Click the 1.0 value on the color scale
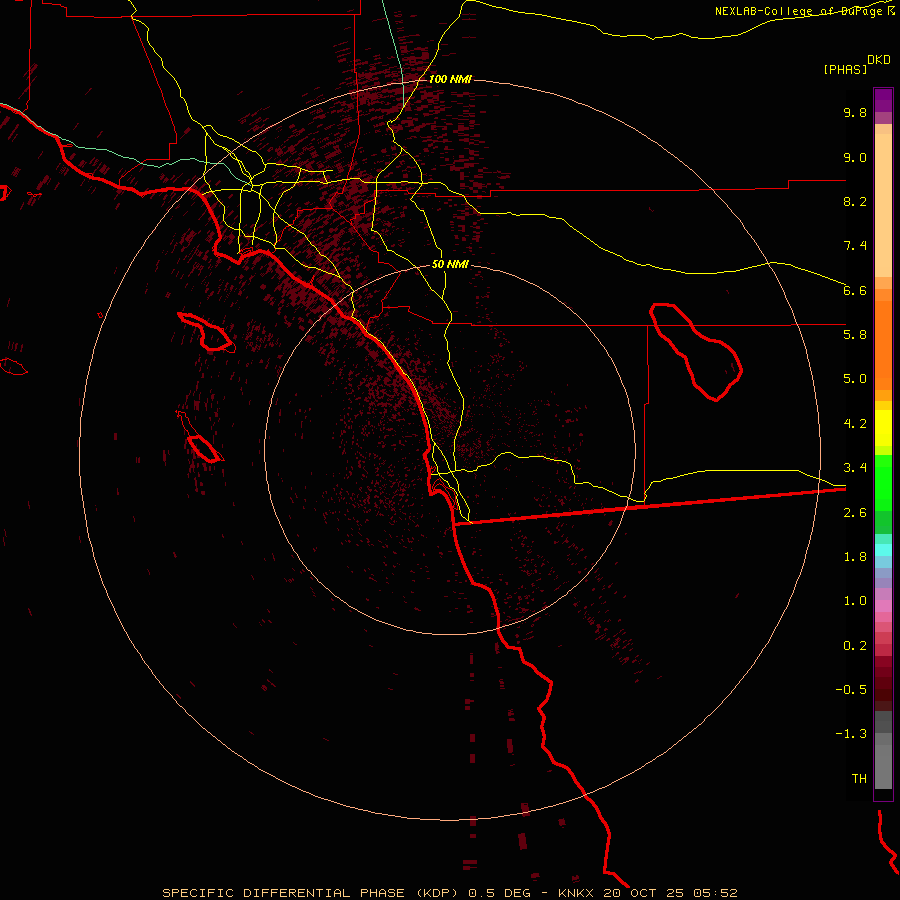This screenshot has height=900, width=900. tap(855, 601)
